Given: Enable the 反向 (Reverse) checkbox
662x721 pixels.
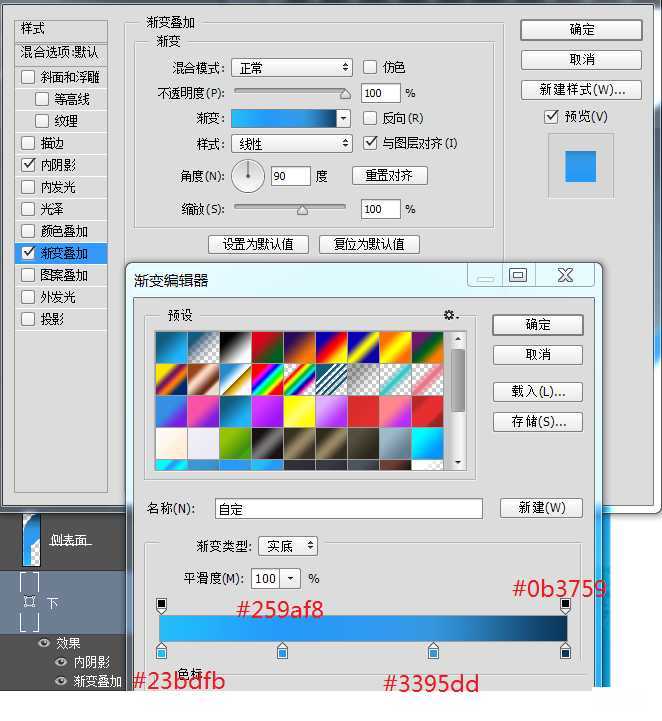Looking at the screenshot, I should 371,119.
